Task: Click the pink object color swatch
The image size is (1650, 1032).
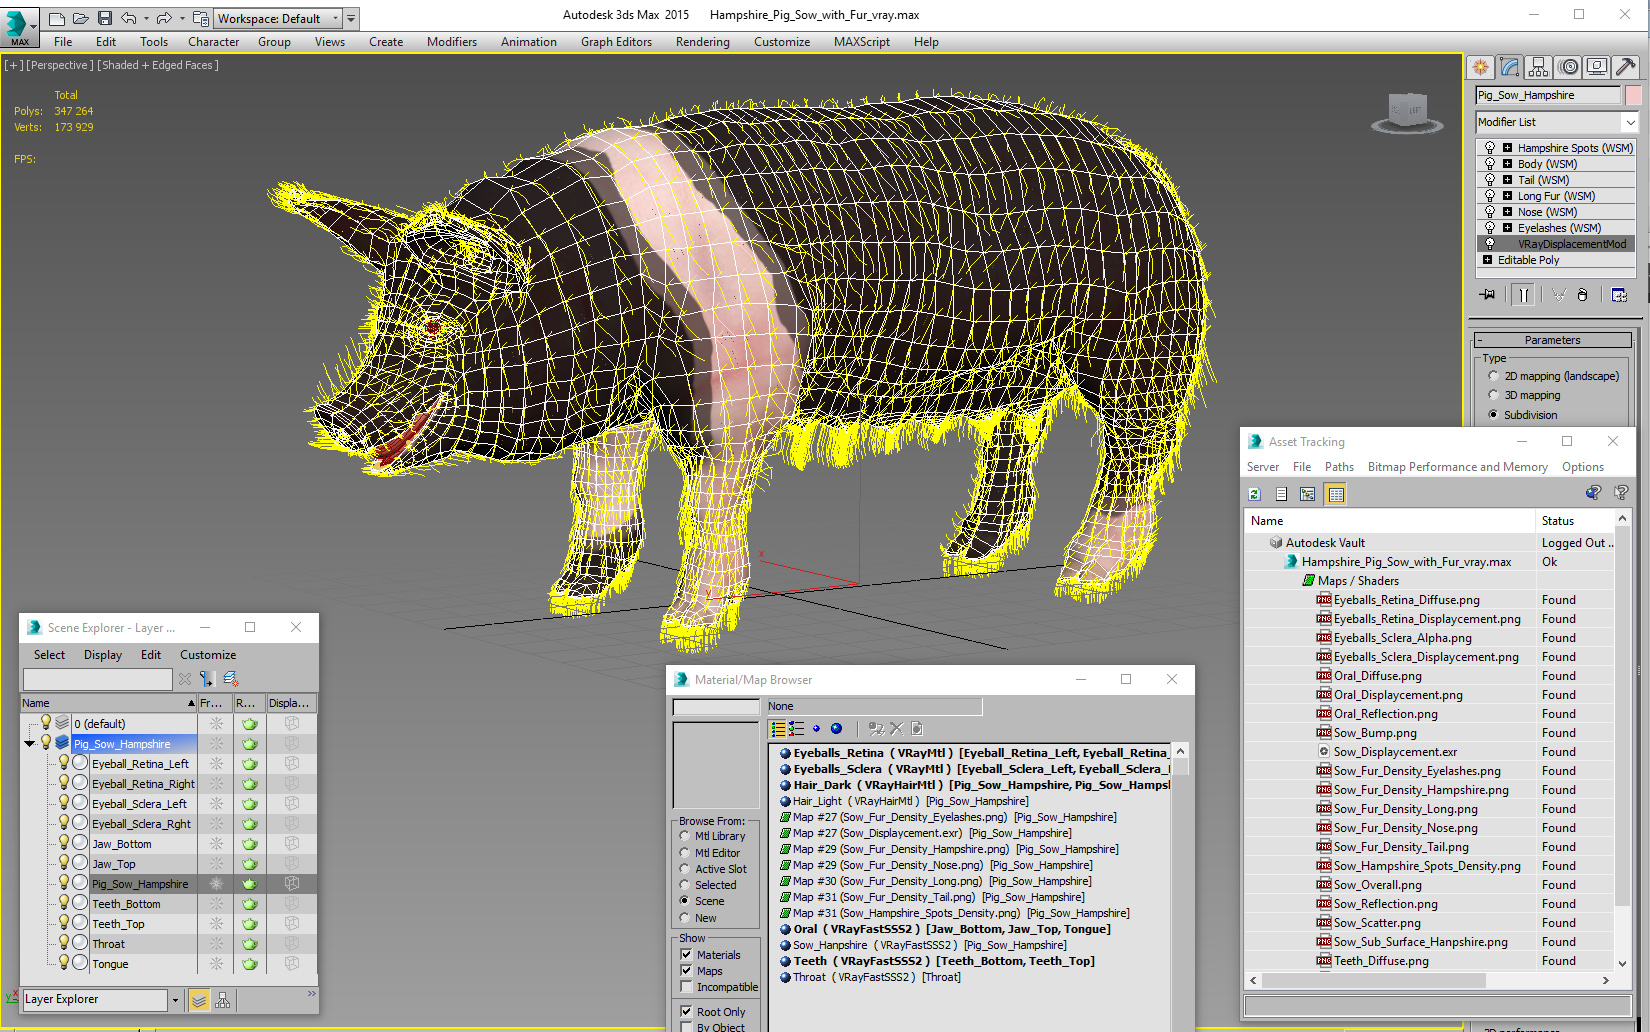Action: pyautogui.click(x=1634, y=95)
